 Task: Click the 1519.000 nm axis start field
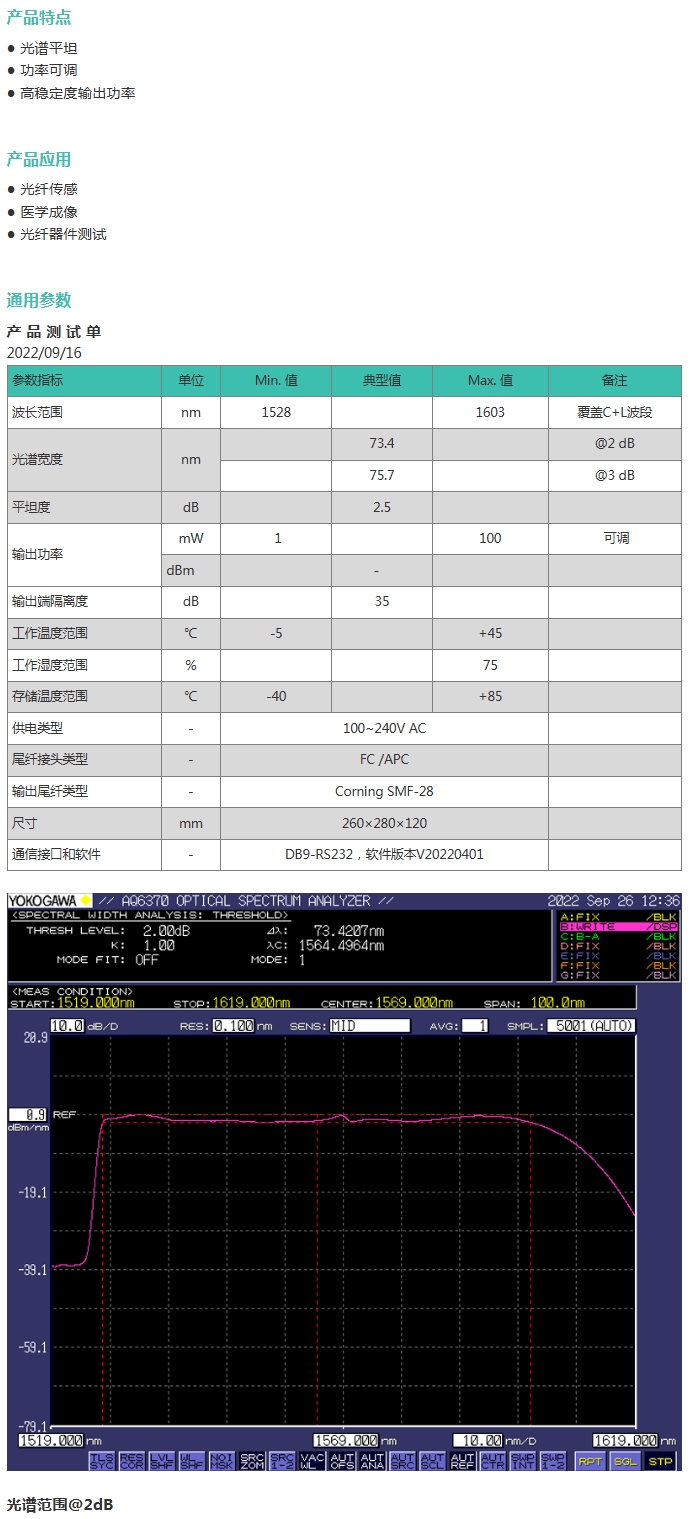pos(51,1440)
